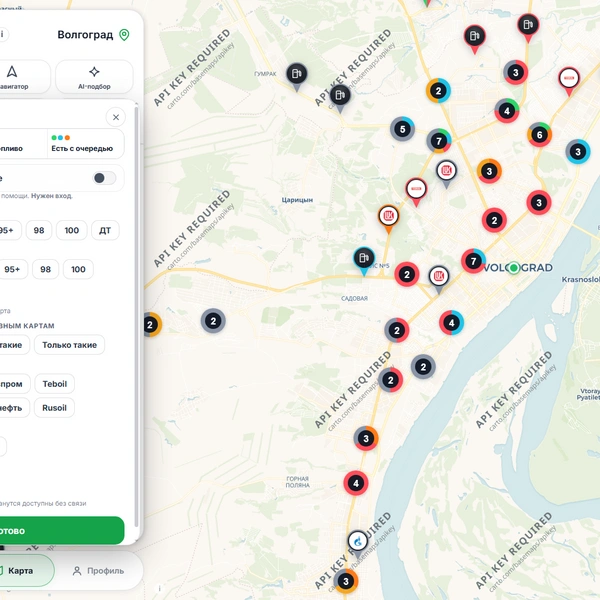Open the 4 cluster with green ring segment
This screenshot has width=600, height=600.
507,111
